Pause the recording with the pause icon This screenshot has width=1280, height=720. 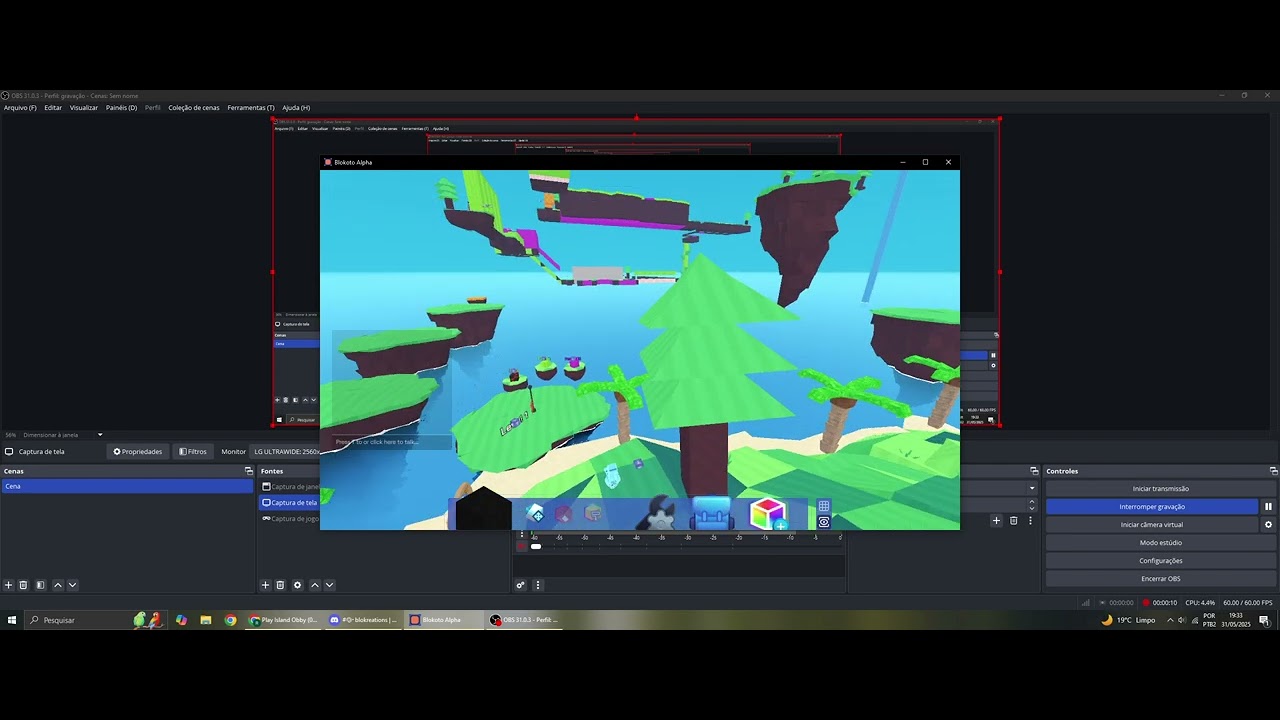pos(1268,507)
